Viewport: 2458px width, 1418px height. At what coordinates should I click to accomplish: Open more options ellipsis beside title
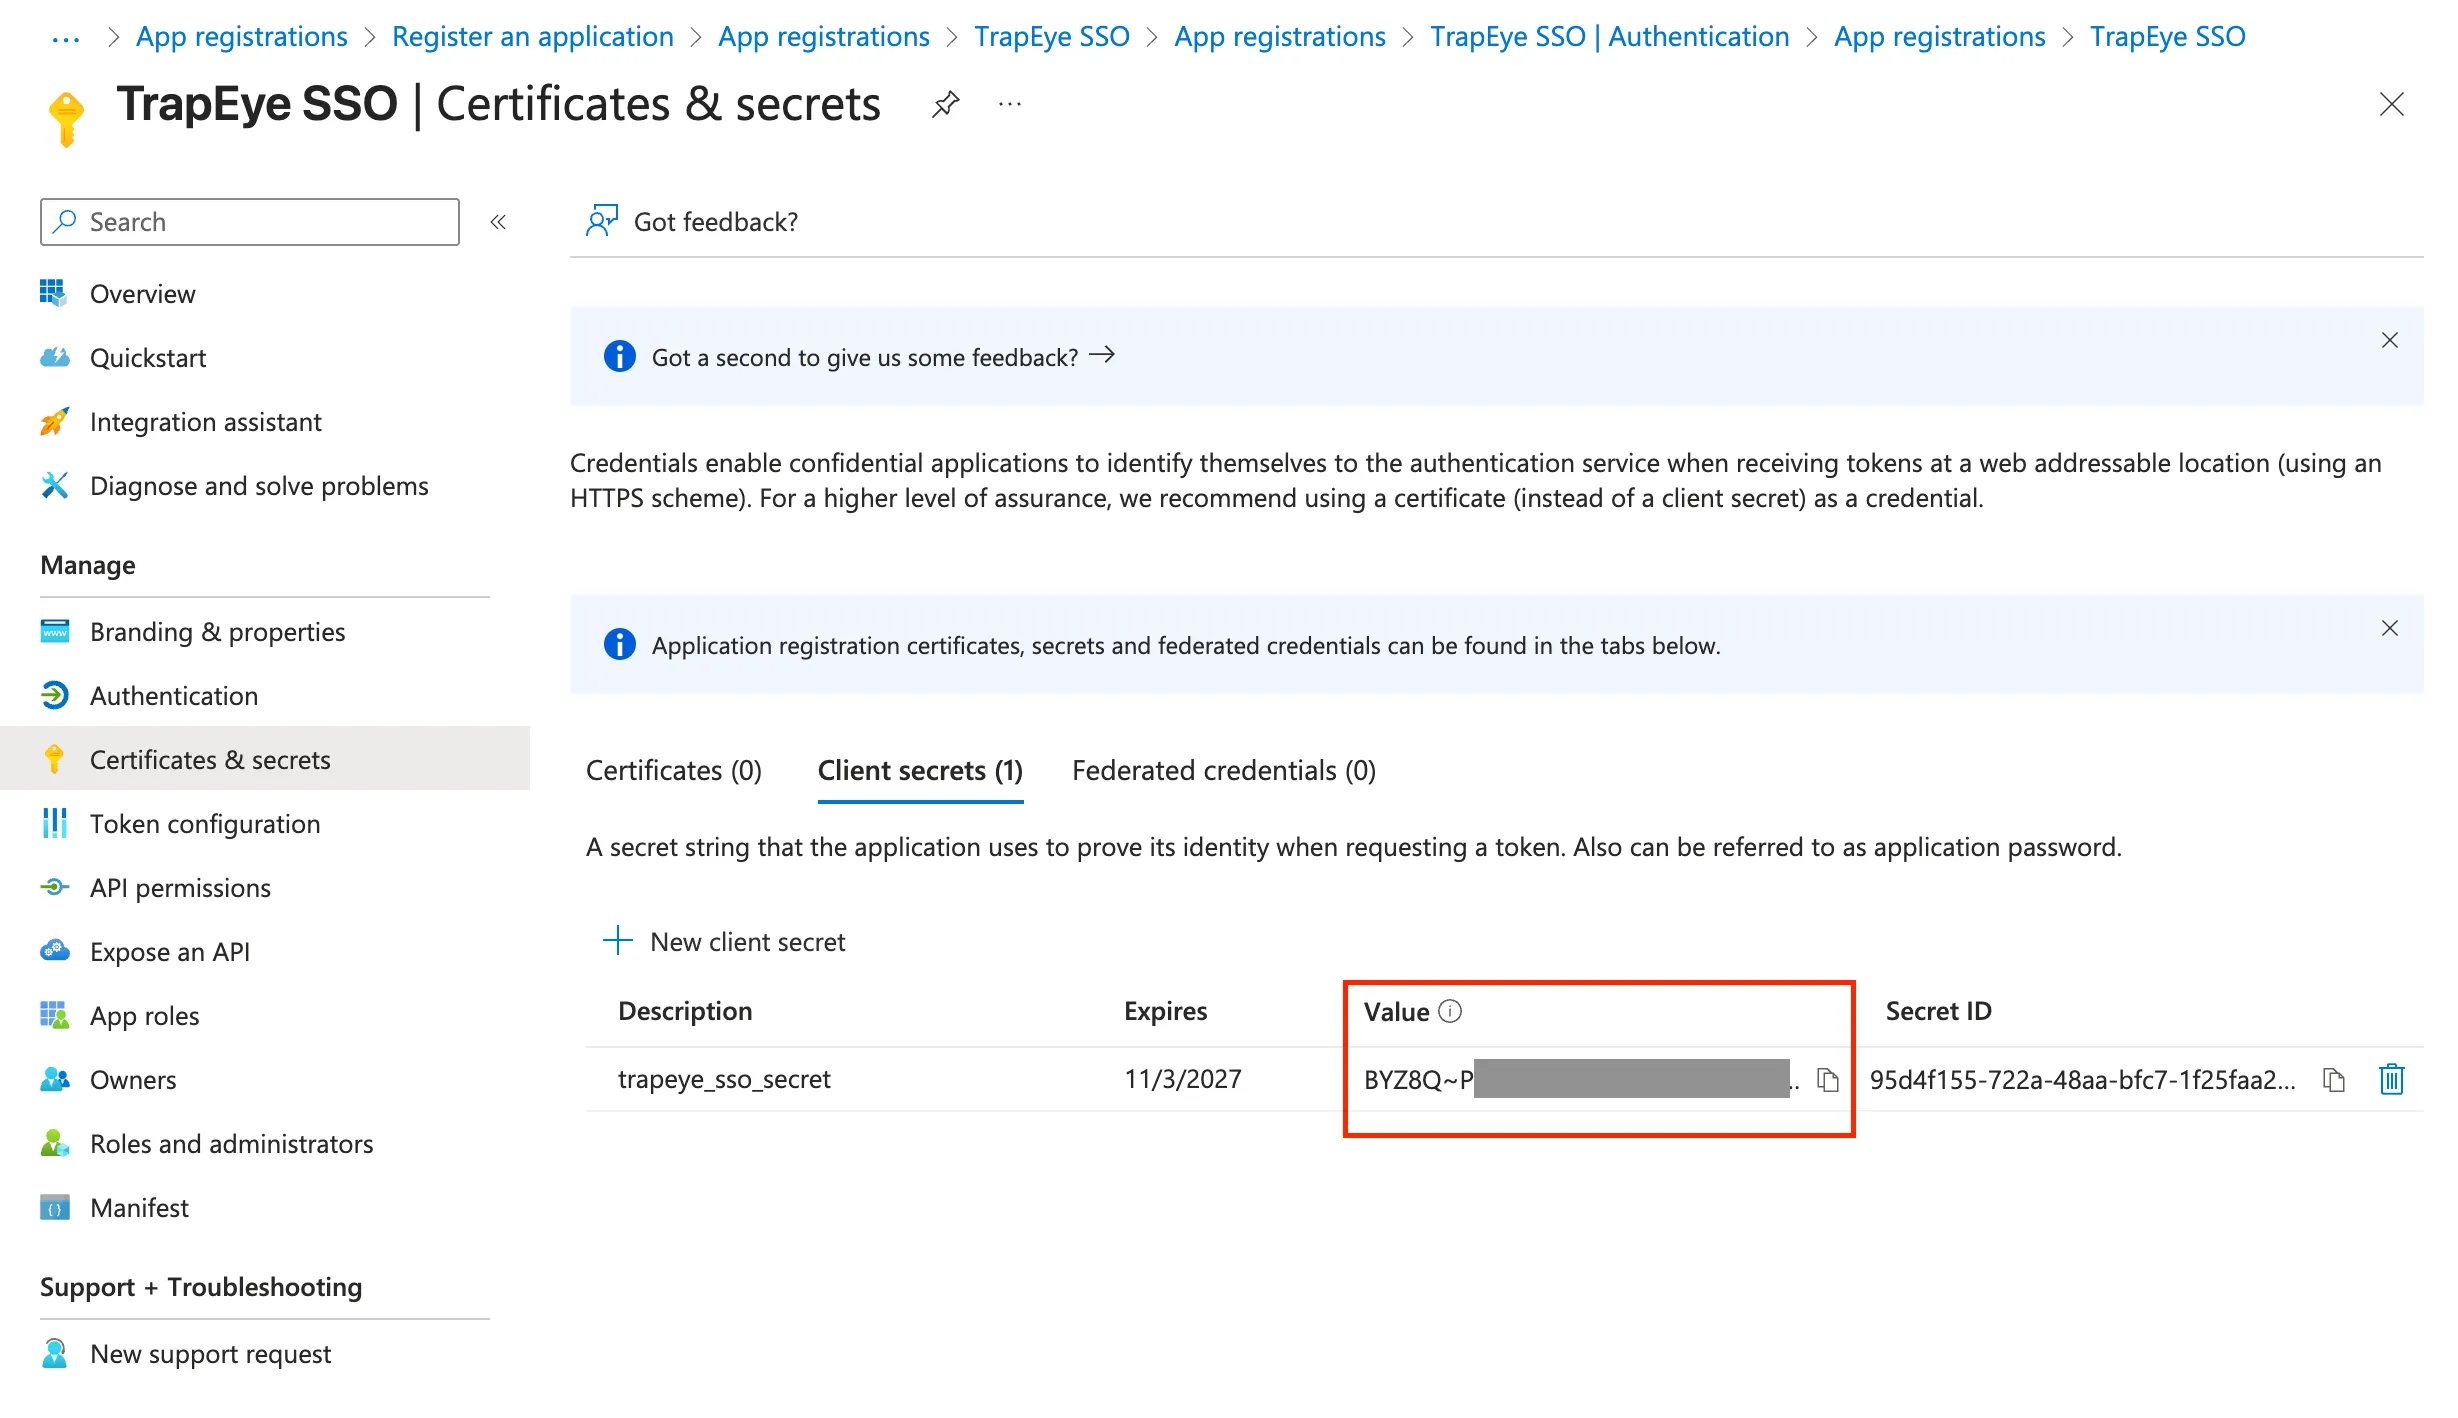click(x=1010, y=104)
